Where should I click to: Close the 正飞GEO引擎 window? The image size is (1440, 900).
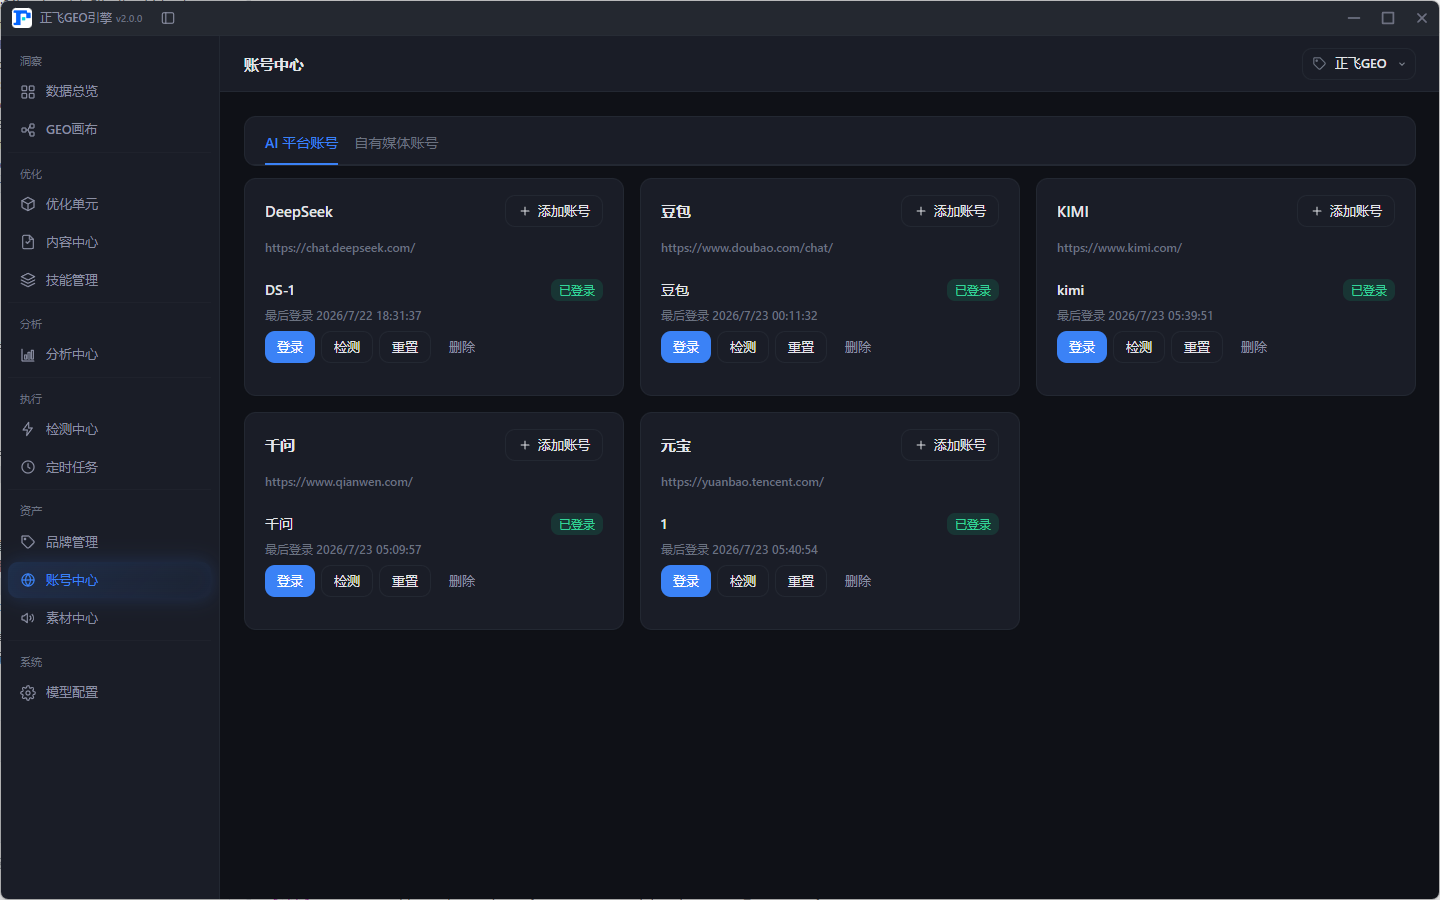tap(1422, 18)
